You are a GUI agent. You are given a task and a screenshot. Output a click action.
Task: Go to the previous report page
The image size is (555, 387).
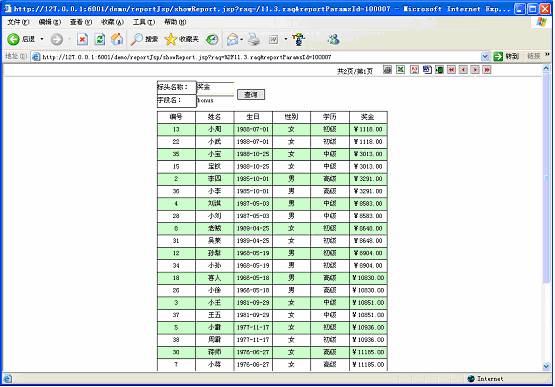tap(463, 70)
